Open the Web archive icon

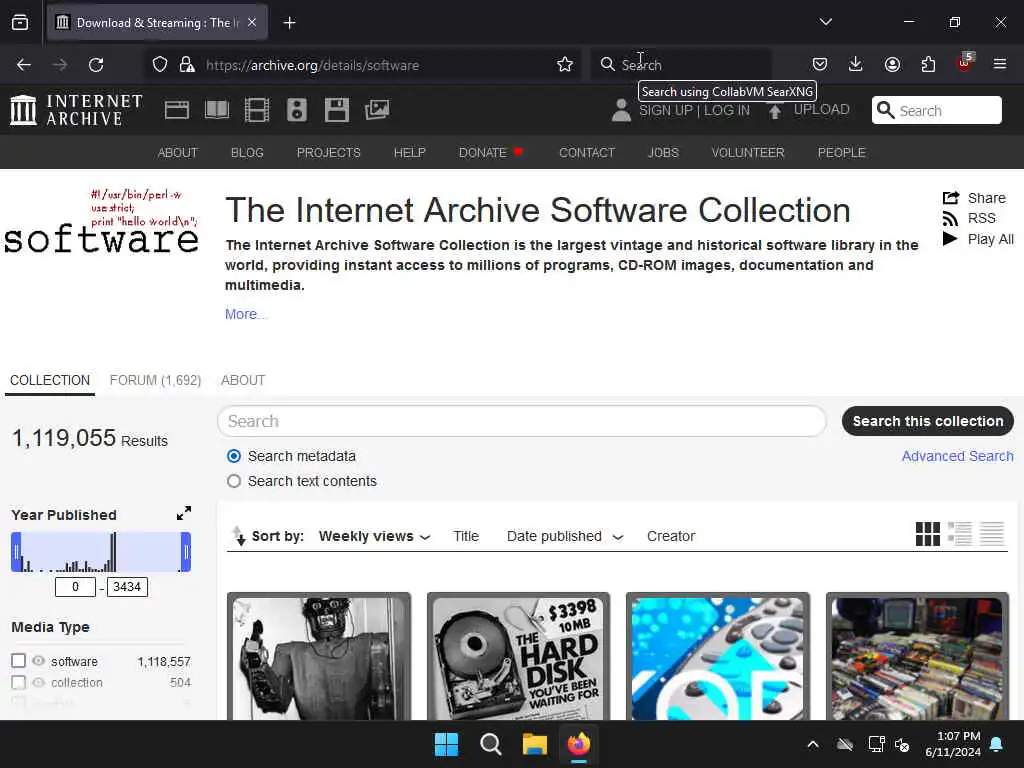coord(176,110)
